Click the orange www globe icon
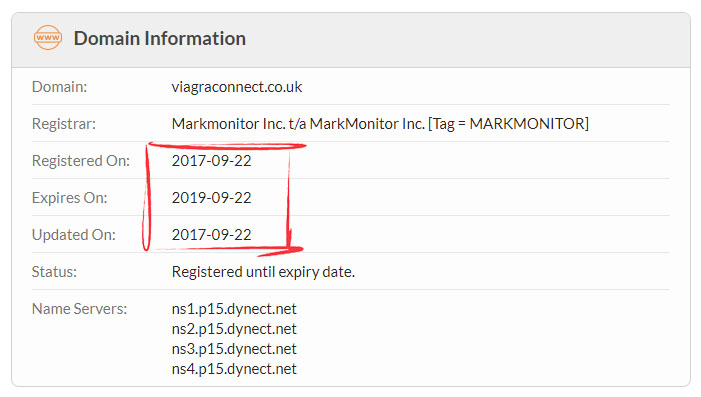Image resolution: width=701 pixels, height=397 pixels. coord(48,38)
